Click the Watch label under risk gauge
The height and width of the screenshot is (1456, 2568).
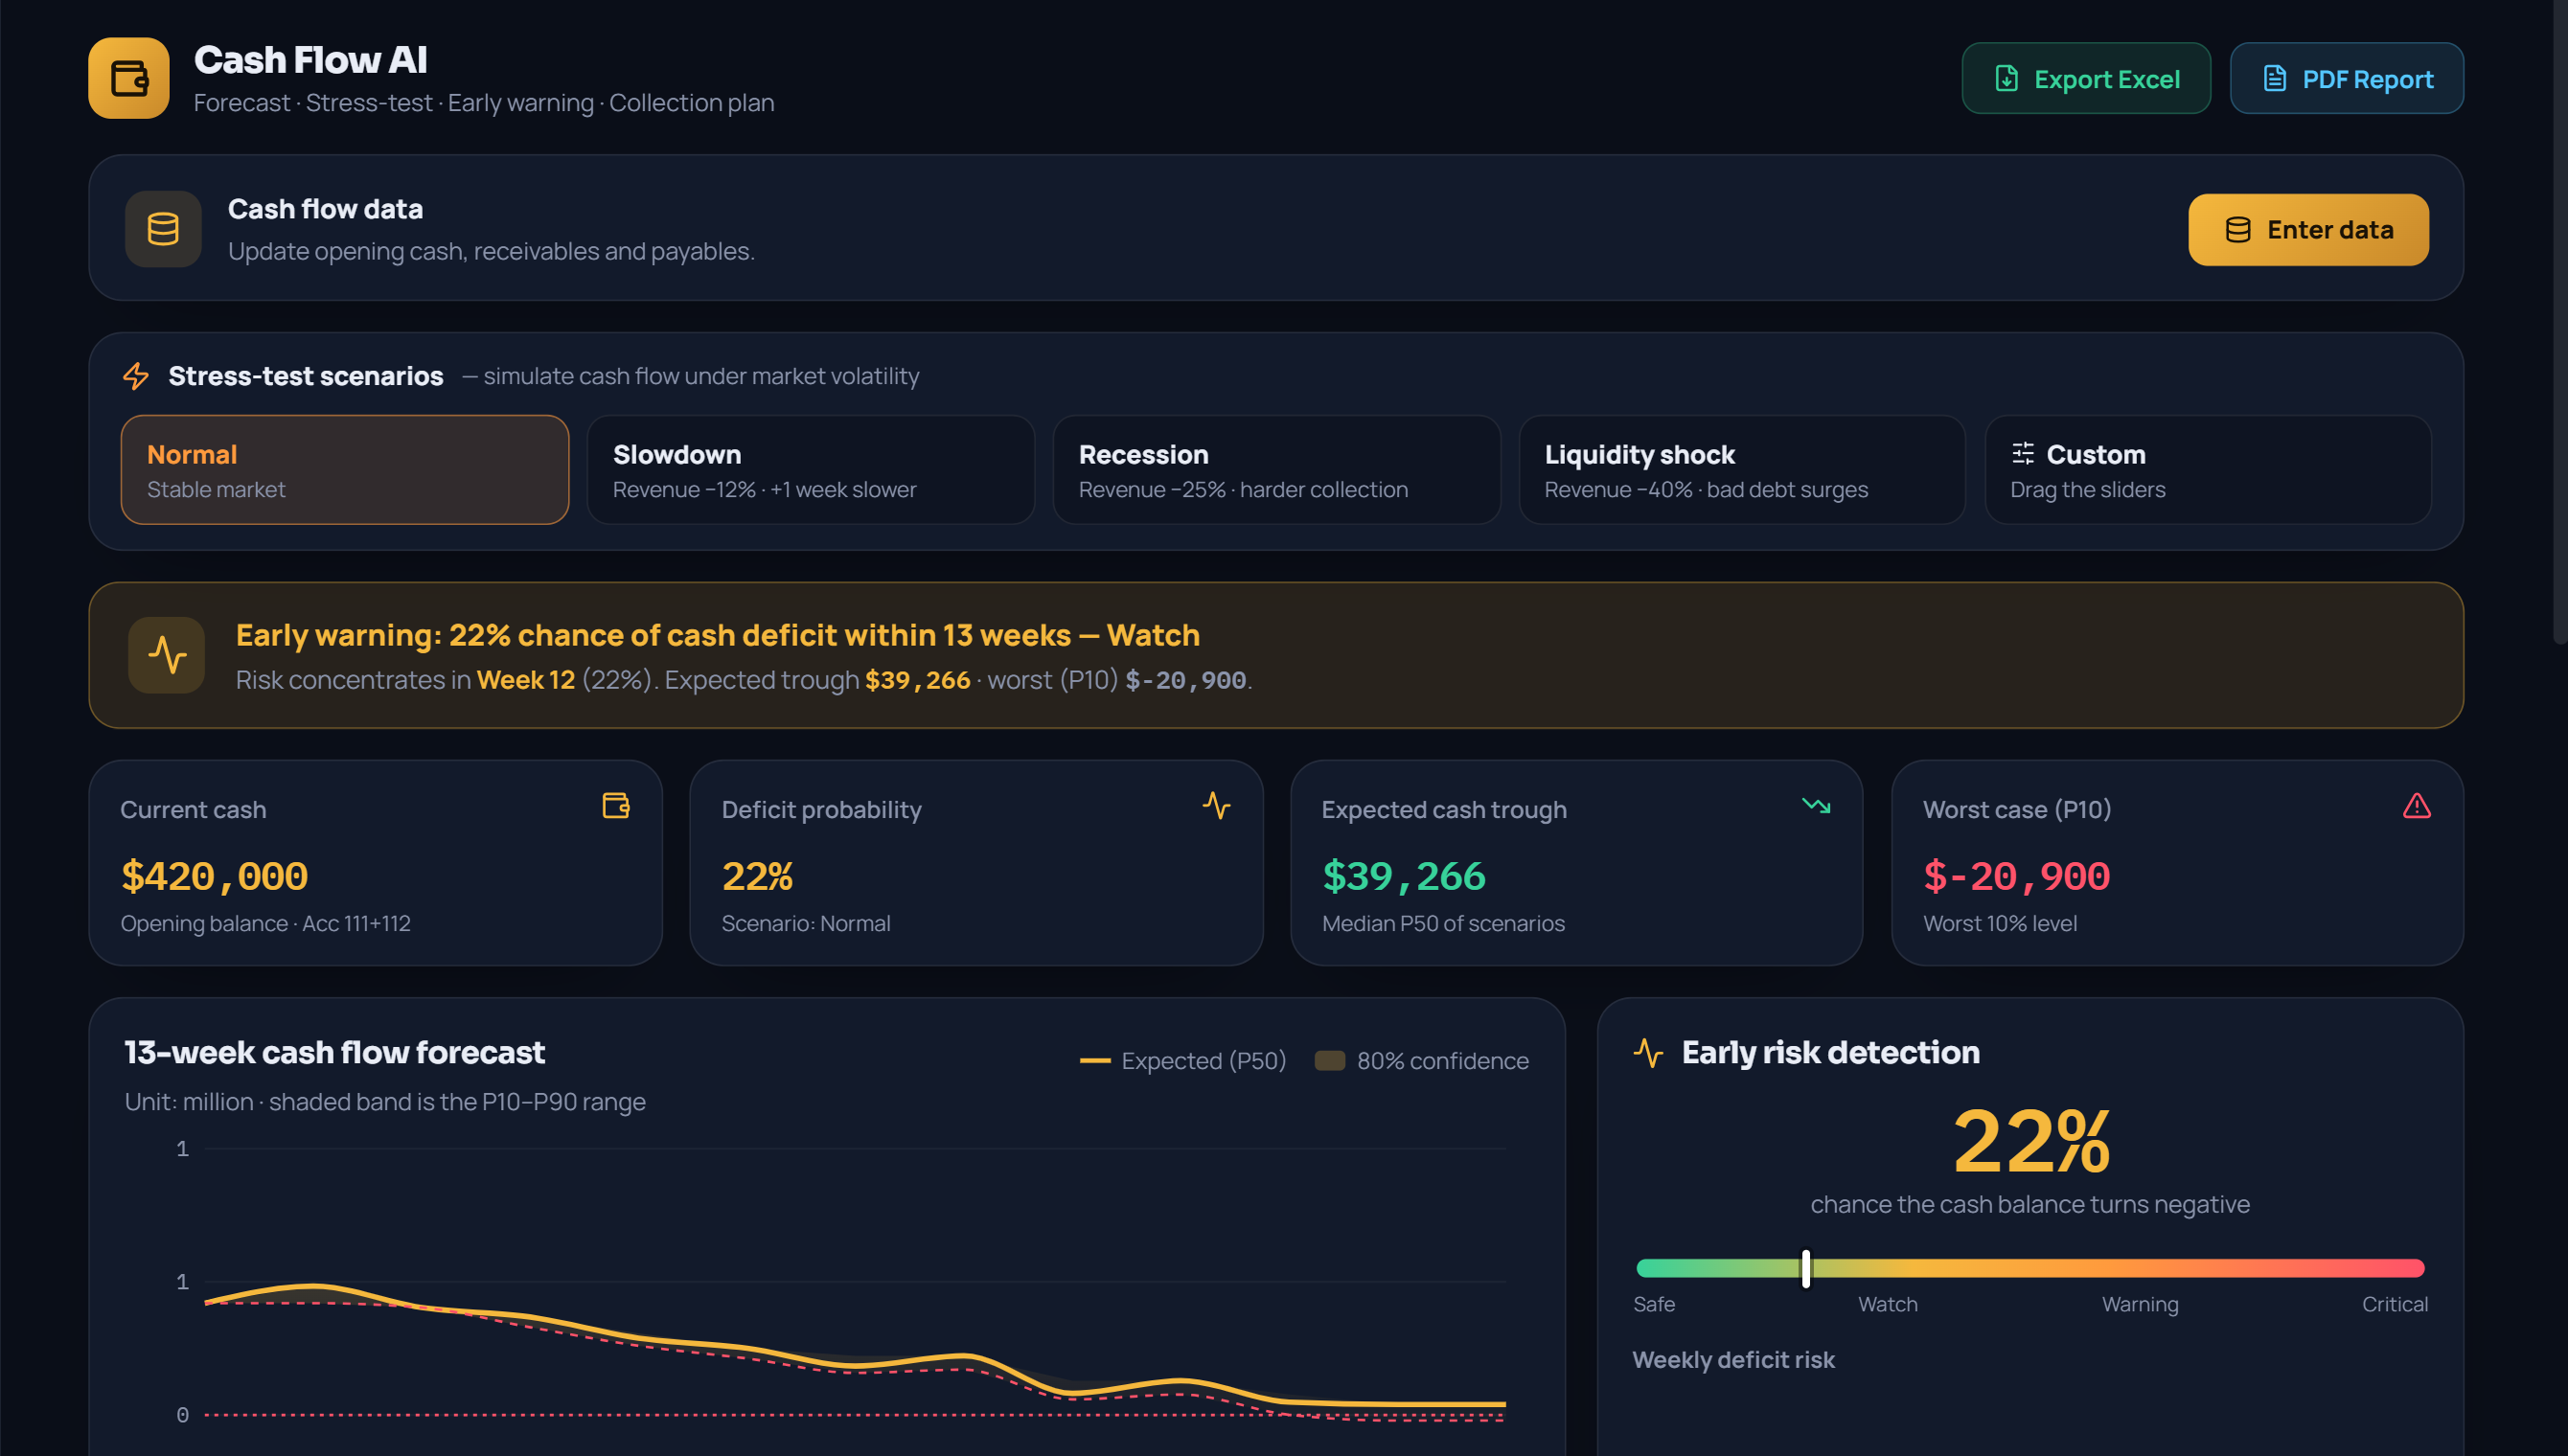[x=1888, y=1304]
